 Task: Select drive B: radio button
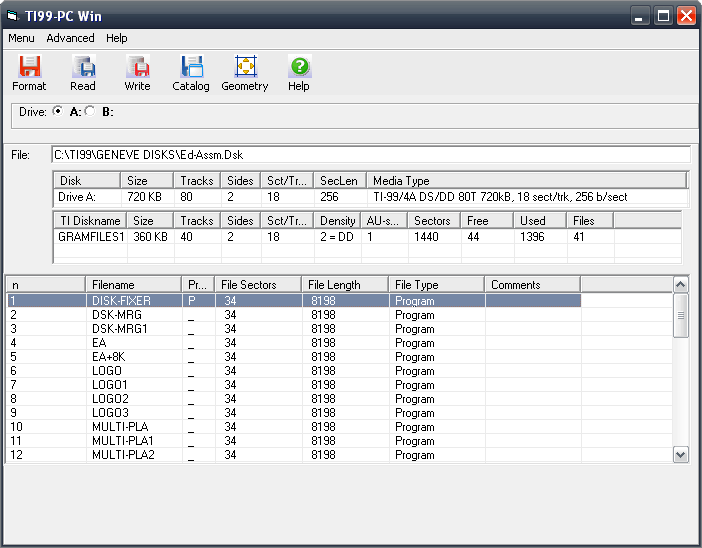tap(90, 111)
